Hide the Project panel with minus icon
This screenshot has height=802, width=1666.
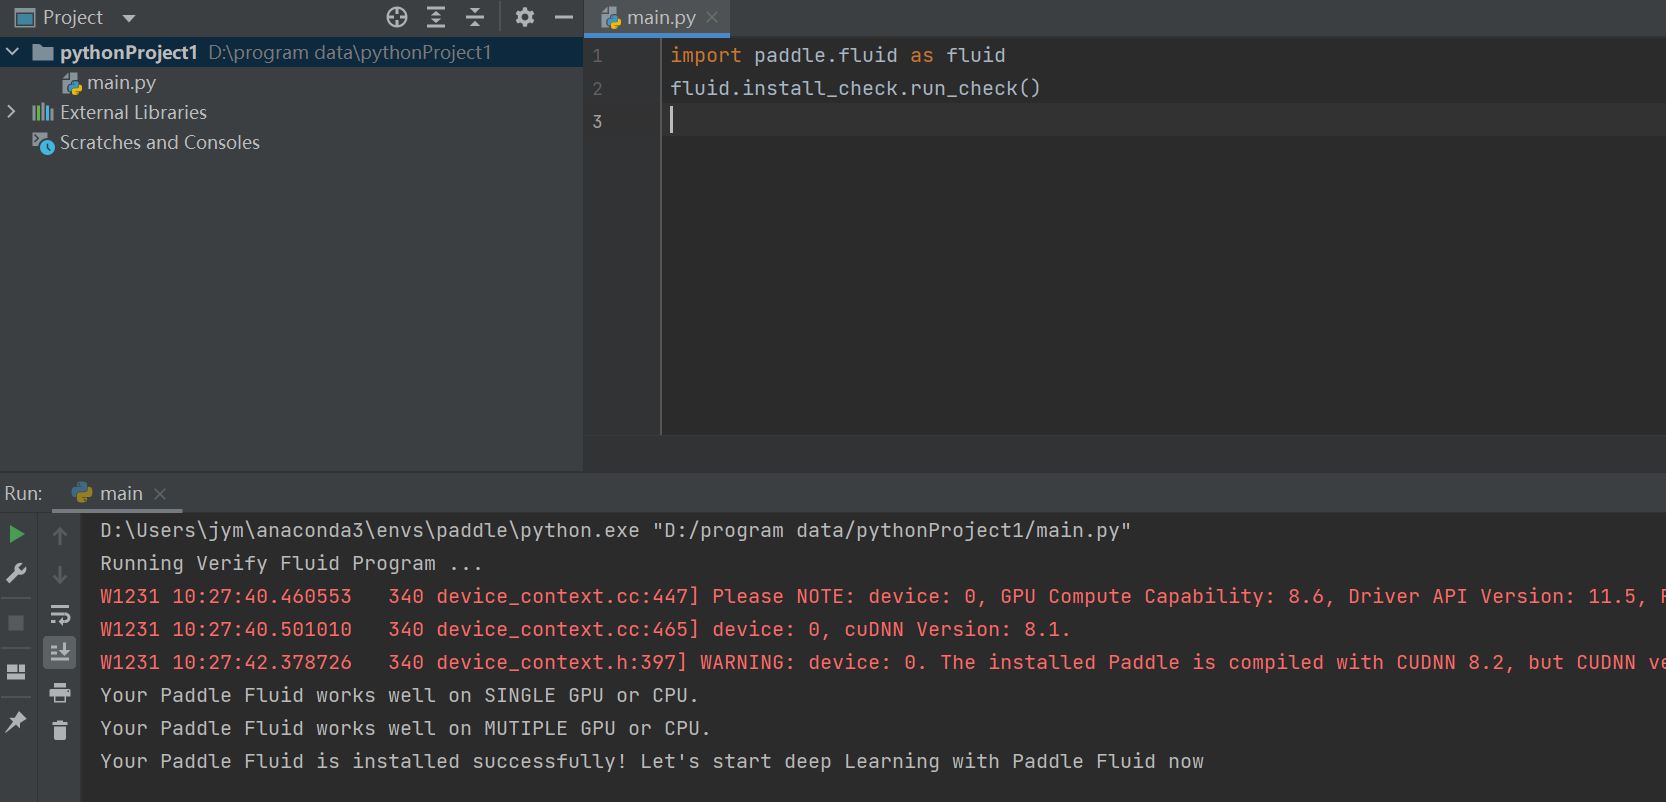coord(564,17)
